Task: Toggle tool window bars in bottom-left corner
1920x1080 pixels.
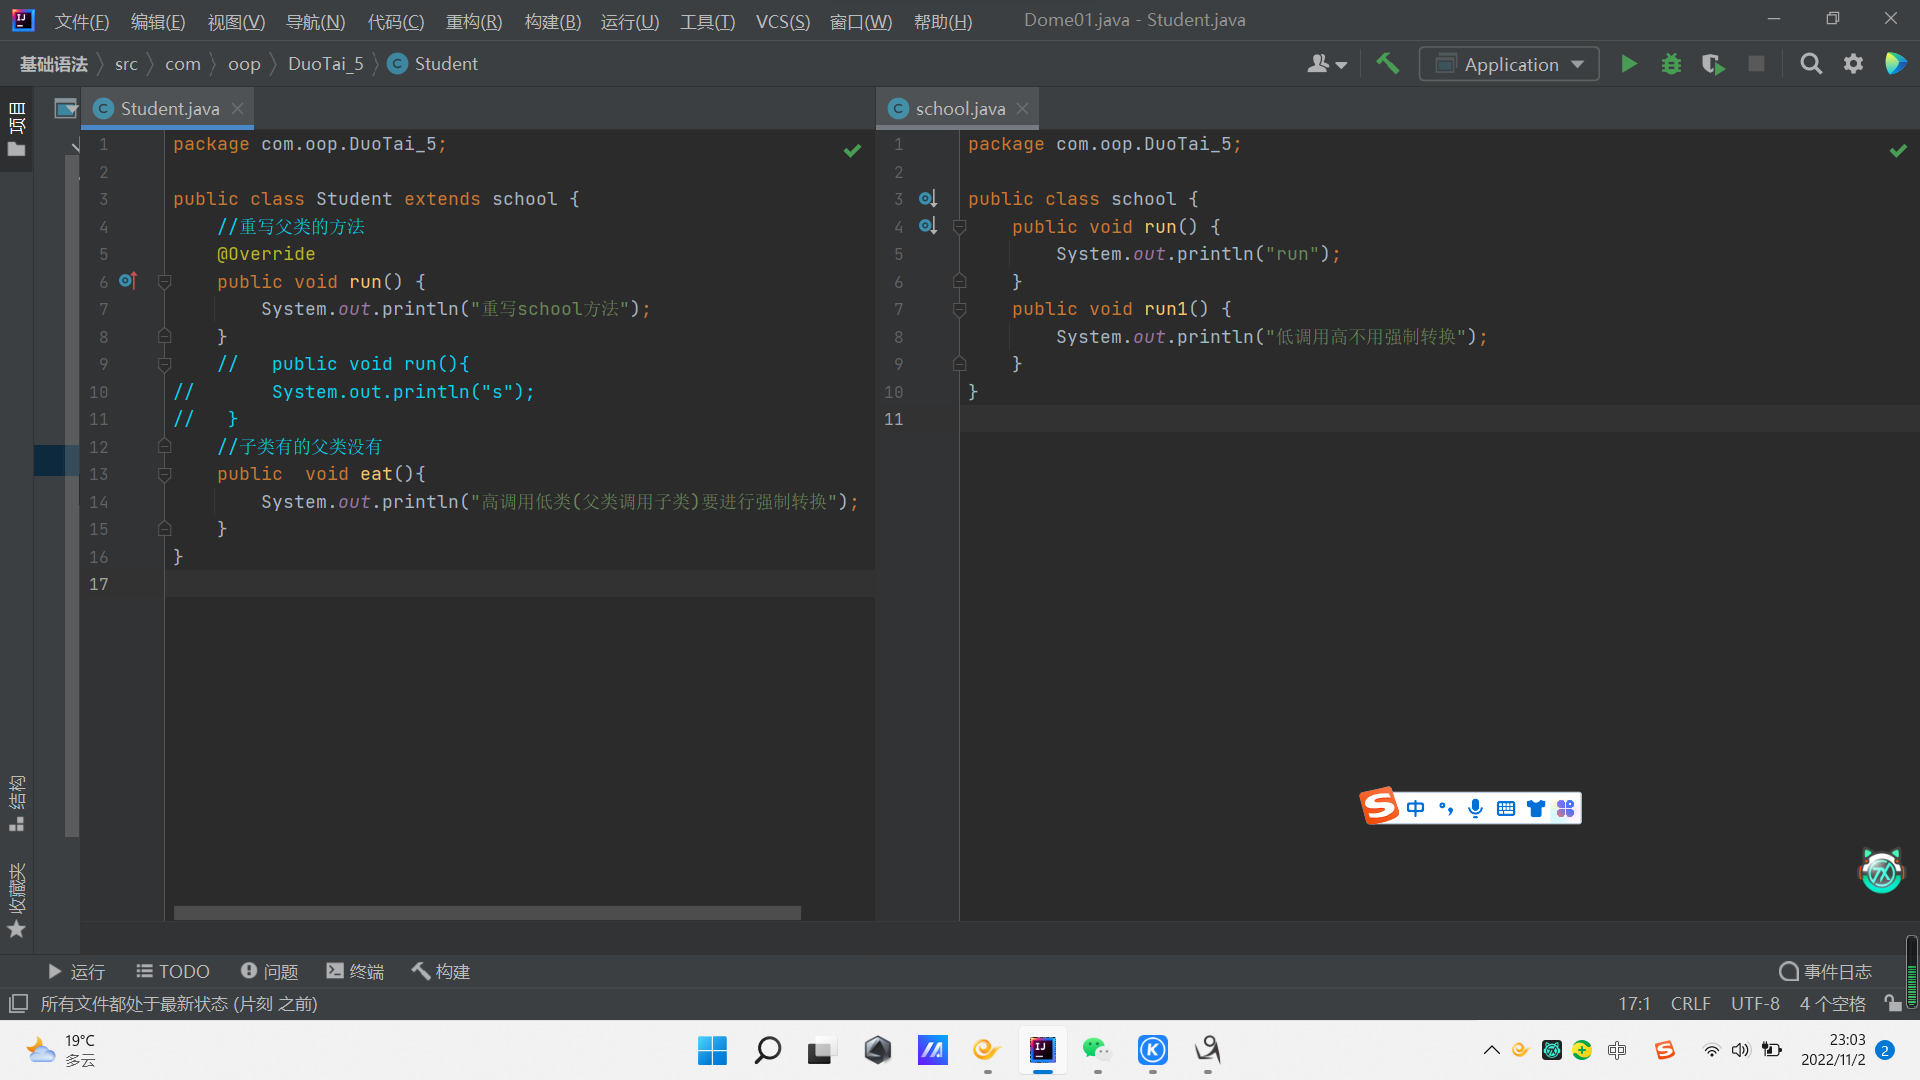Action: coord(17,1003)
